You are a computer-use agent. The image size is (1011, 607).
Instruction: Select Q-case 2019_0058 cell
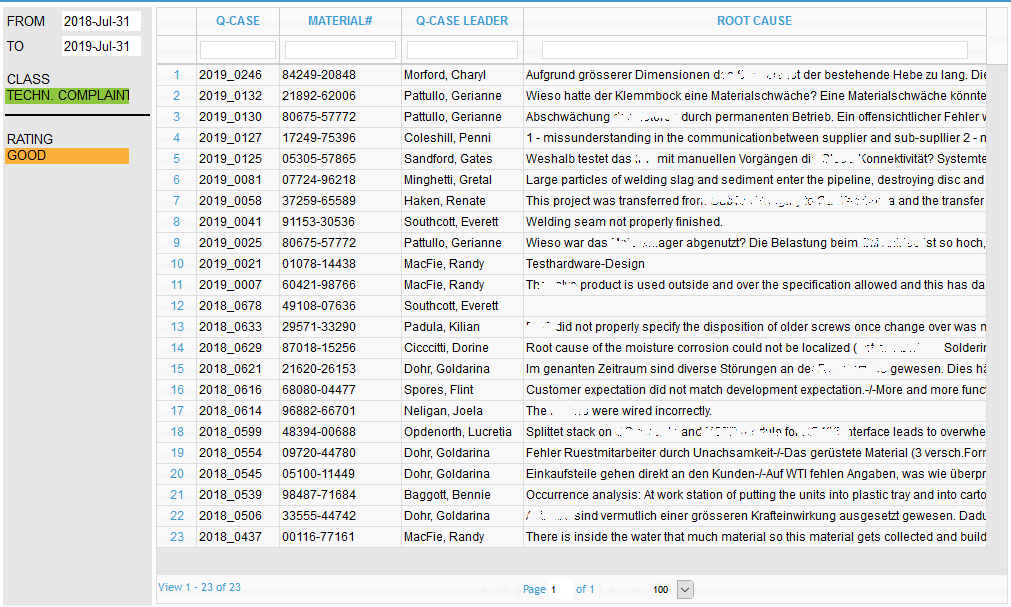[x=238, y=201]
